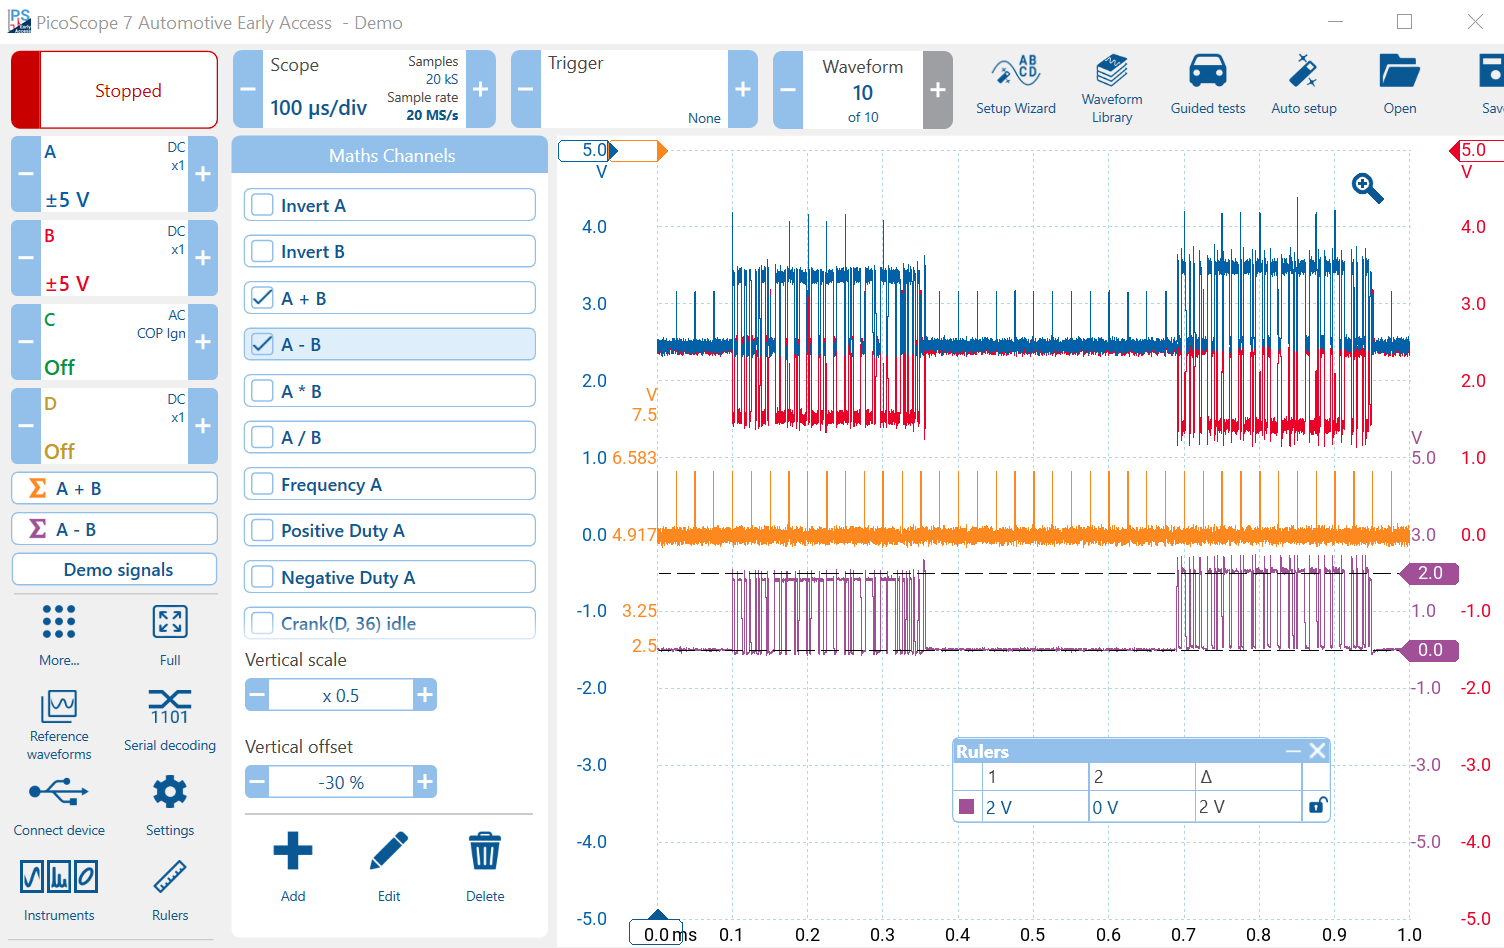
Task: Decrease the Scope timebase
Action: pos(248,89)
